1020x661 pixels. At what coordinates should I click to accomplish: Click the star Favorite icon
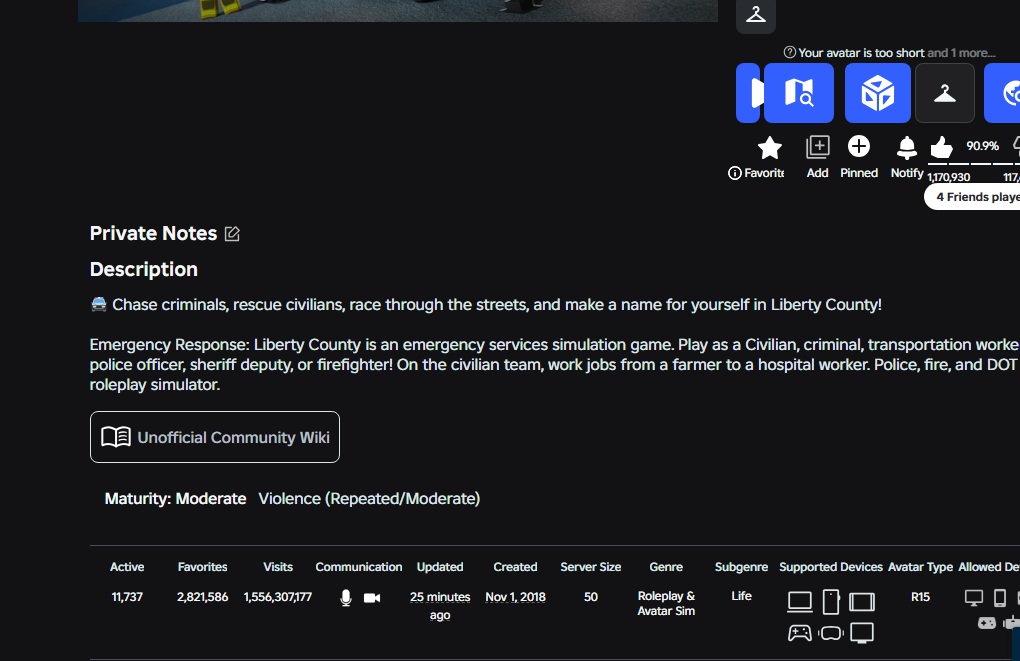(x=770, y=148)
